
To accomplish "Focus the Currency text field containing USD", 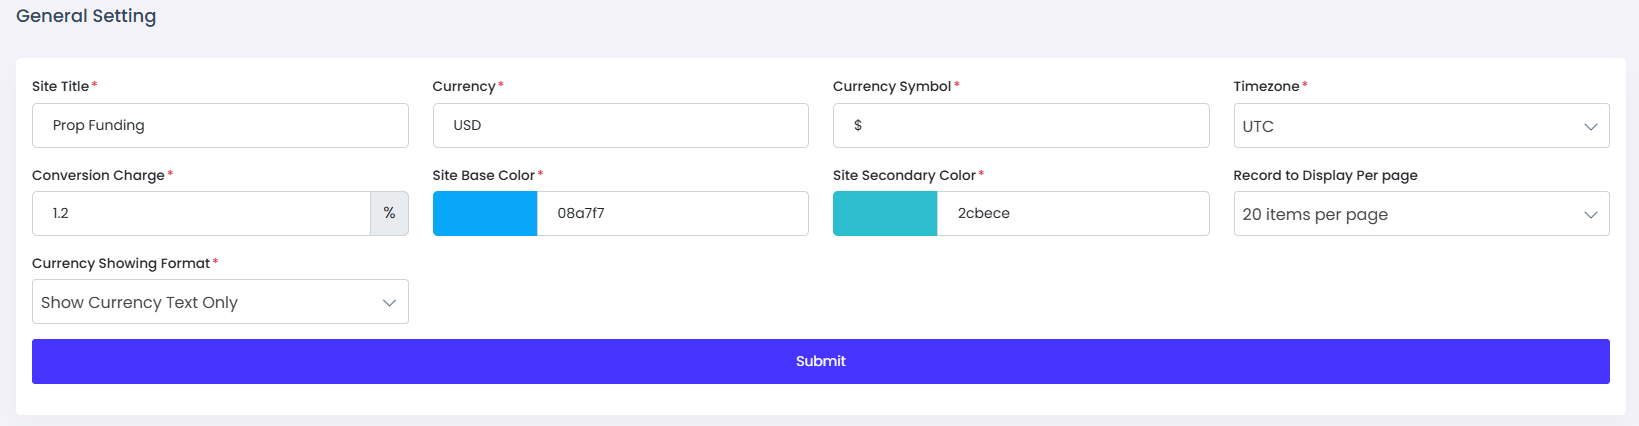I will point(620,125).
